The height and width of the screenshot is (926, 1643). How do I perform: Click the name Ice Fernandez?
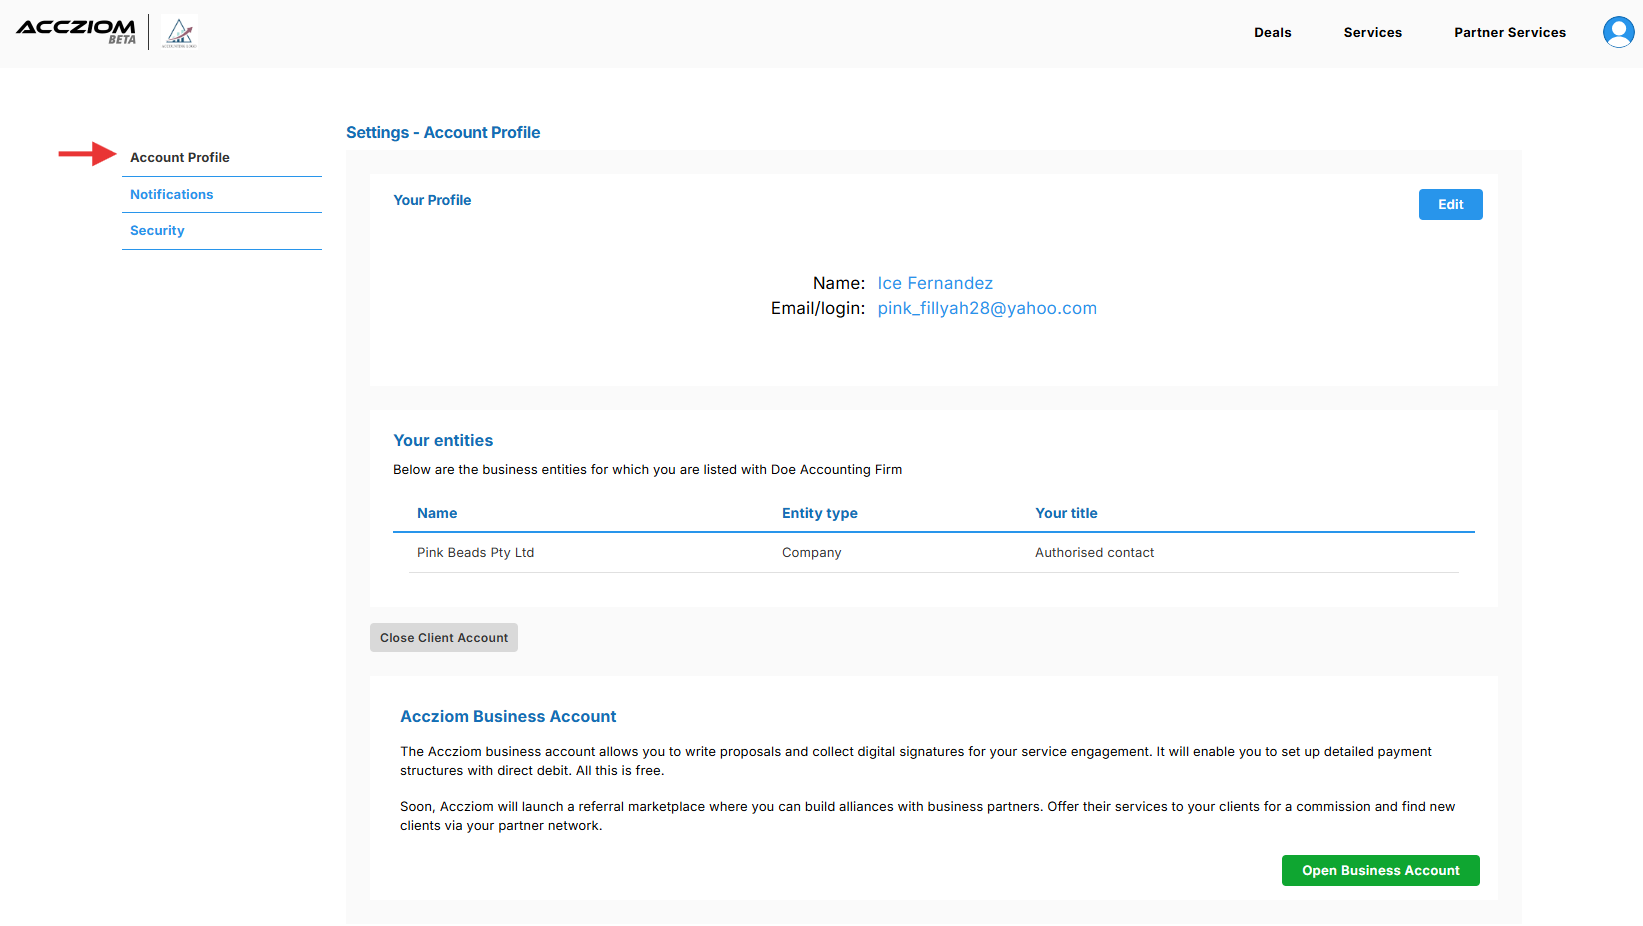coord(935,283)
